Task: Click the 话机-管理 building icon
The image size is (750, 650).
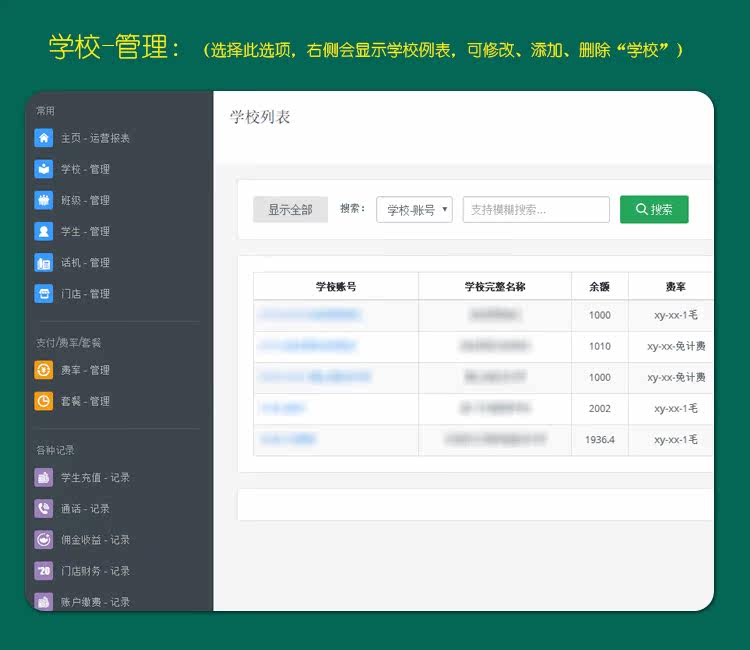Action: (44, 263)
